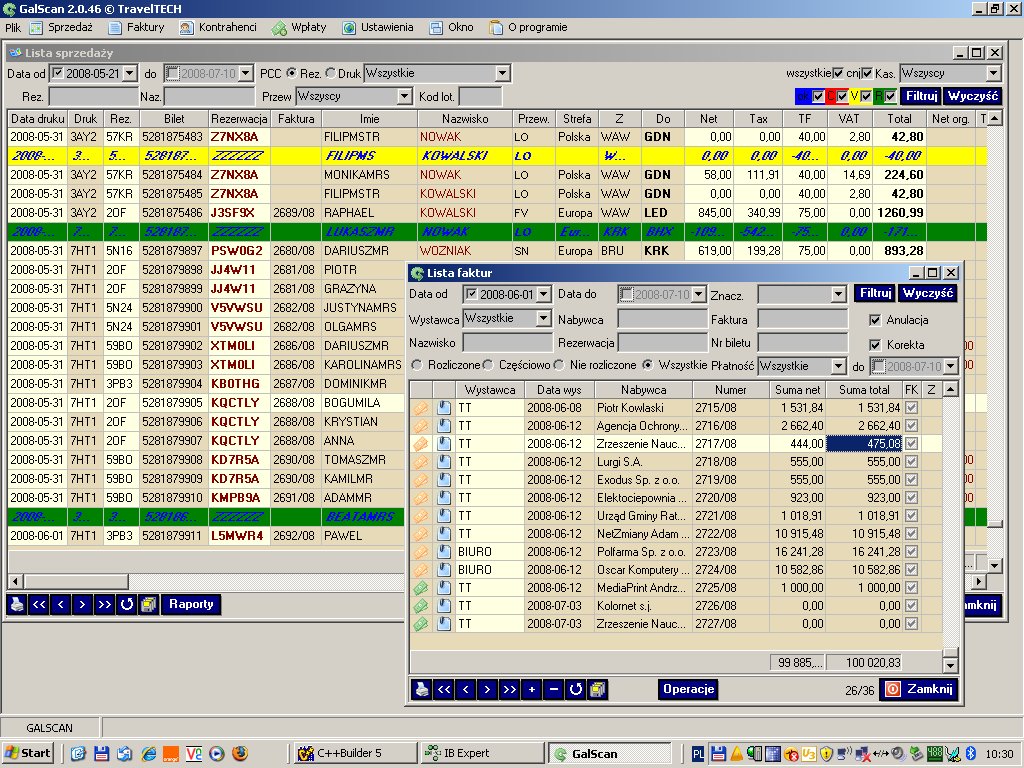
Task: Open the Kontrahenci menu
Action: [218, 27]
